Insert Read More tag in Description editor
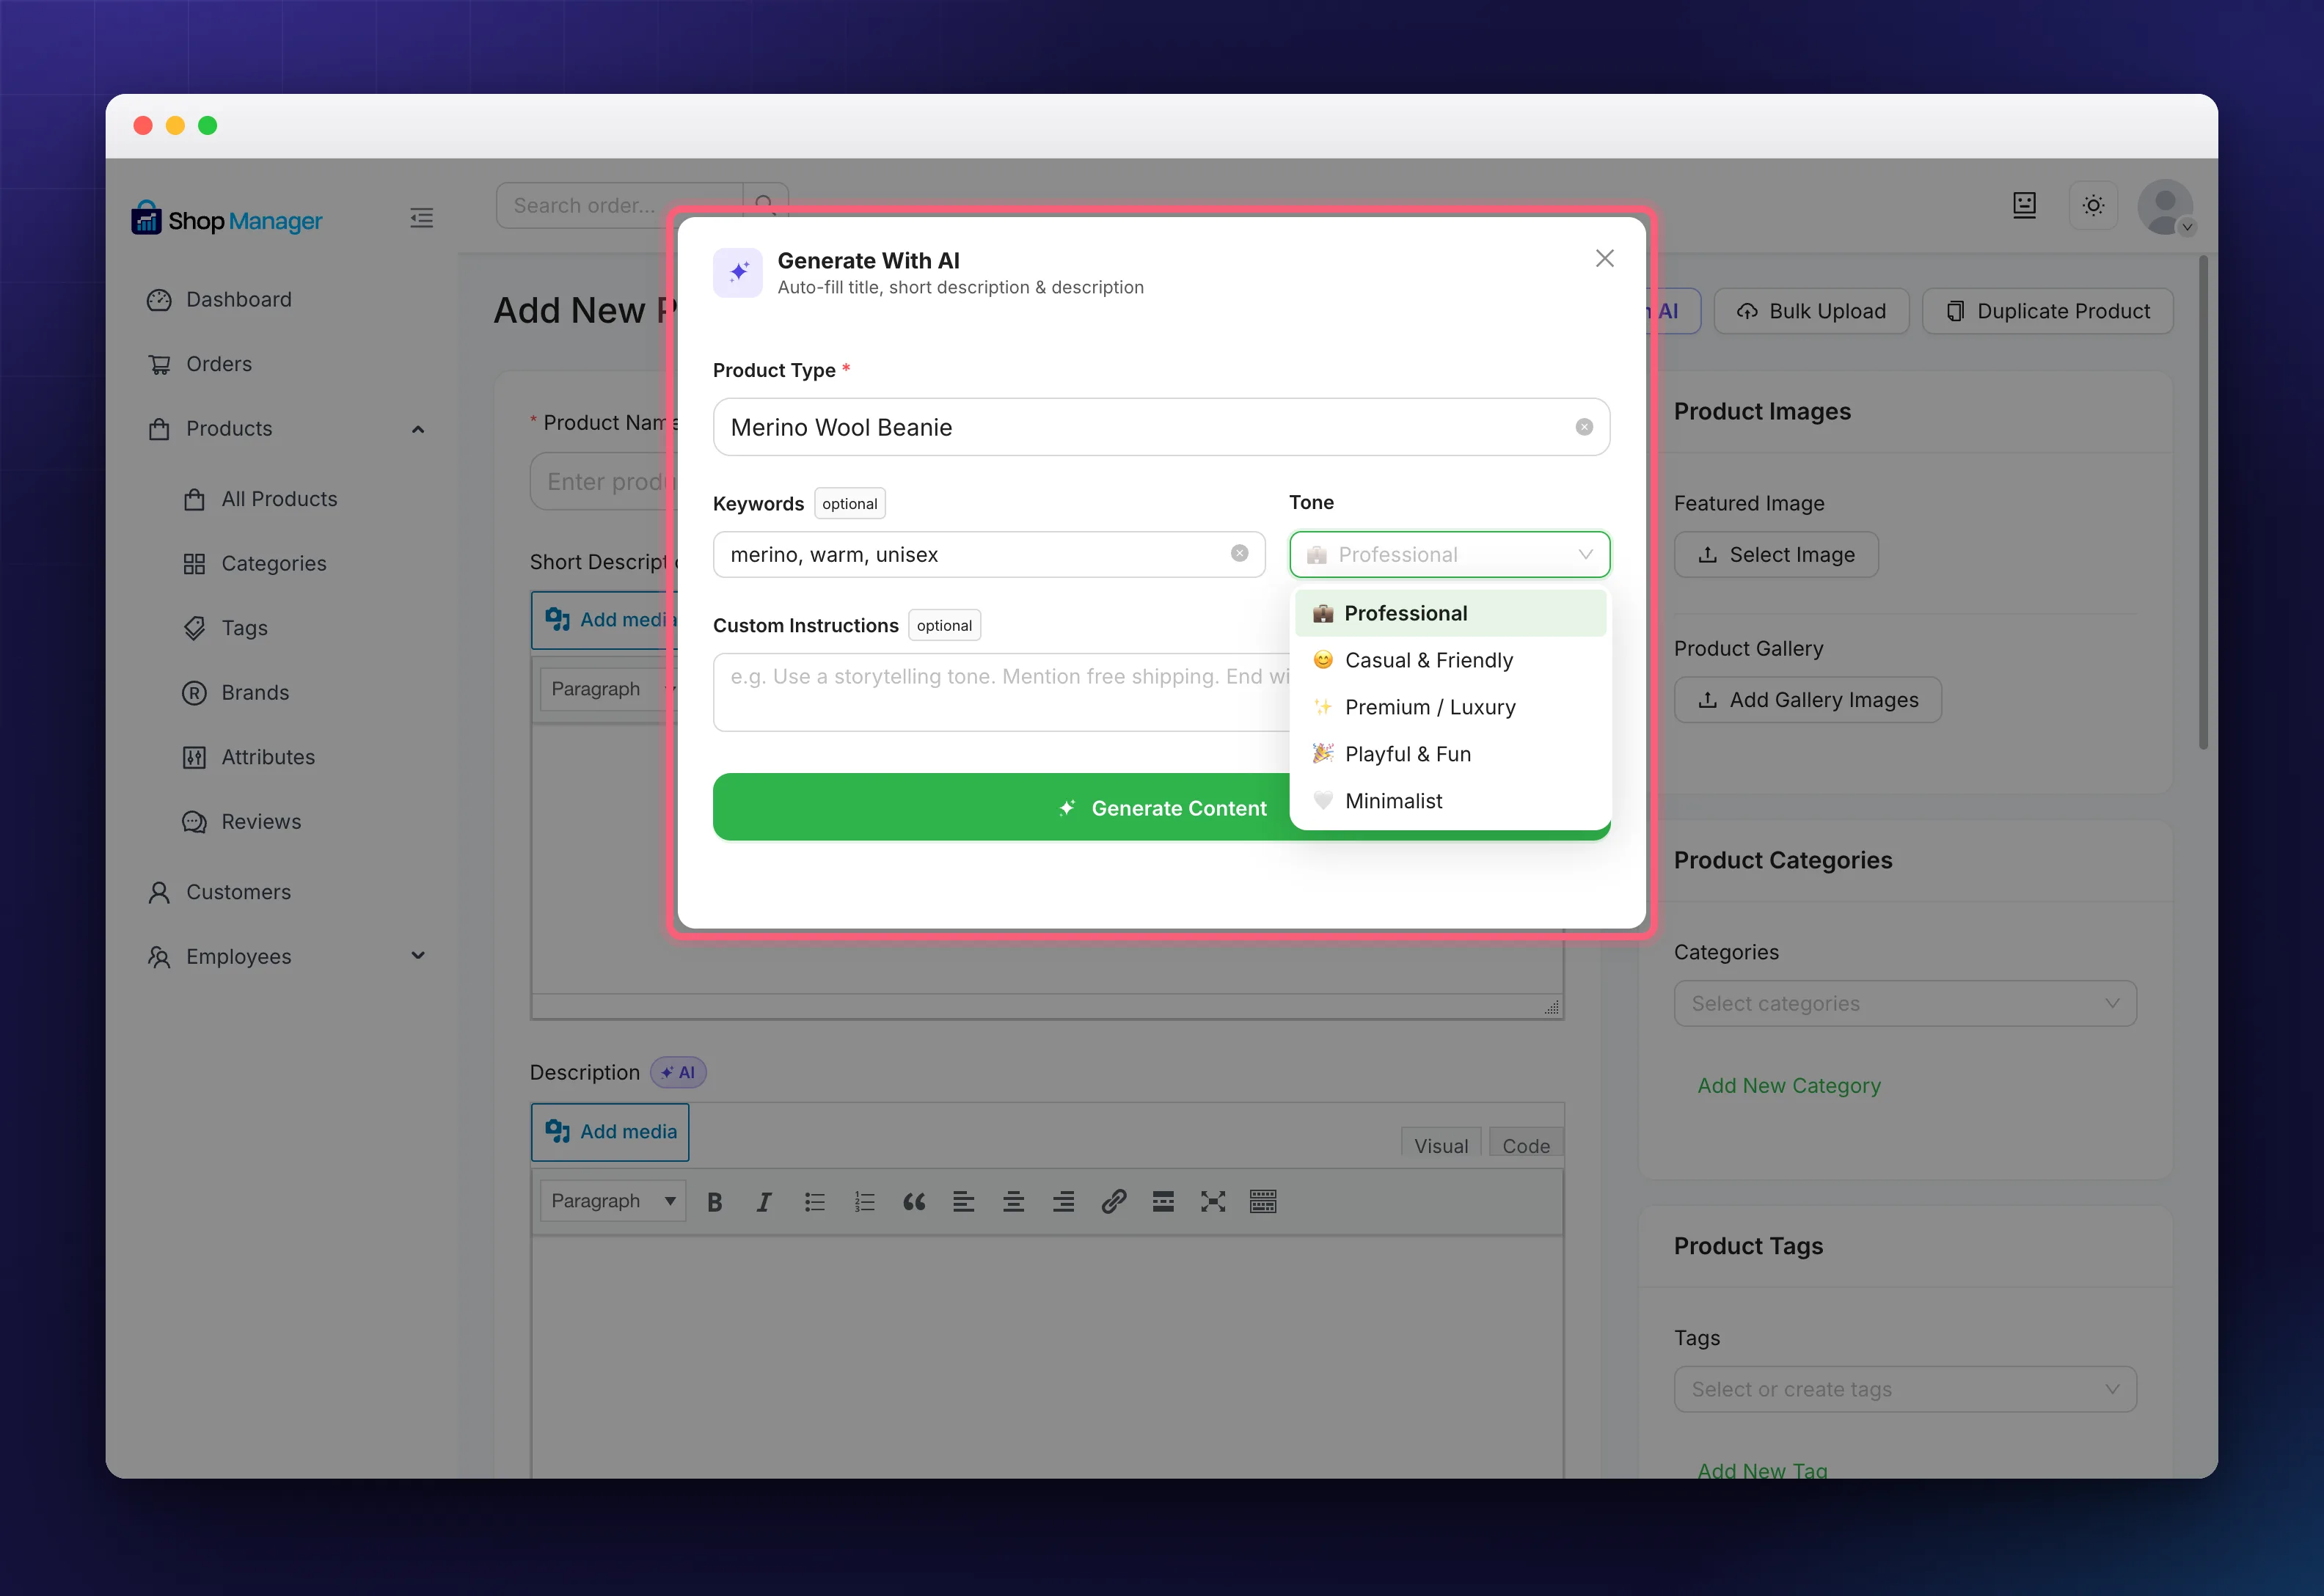 tap(1163, 1202)
